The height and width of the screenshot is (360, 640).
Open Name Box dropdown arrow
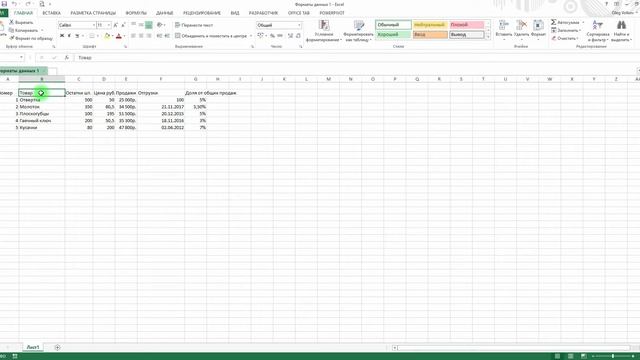21,58
